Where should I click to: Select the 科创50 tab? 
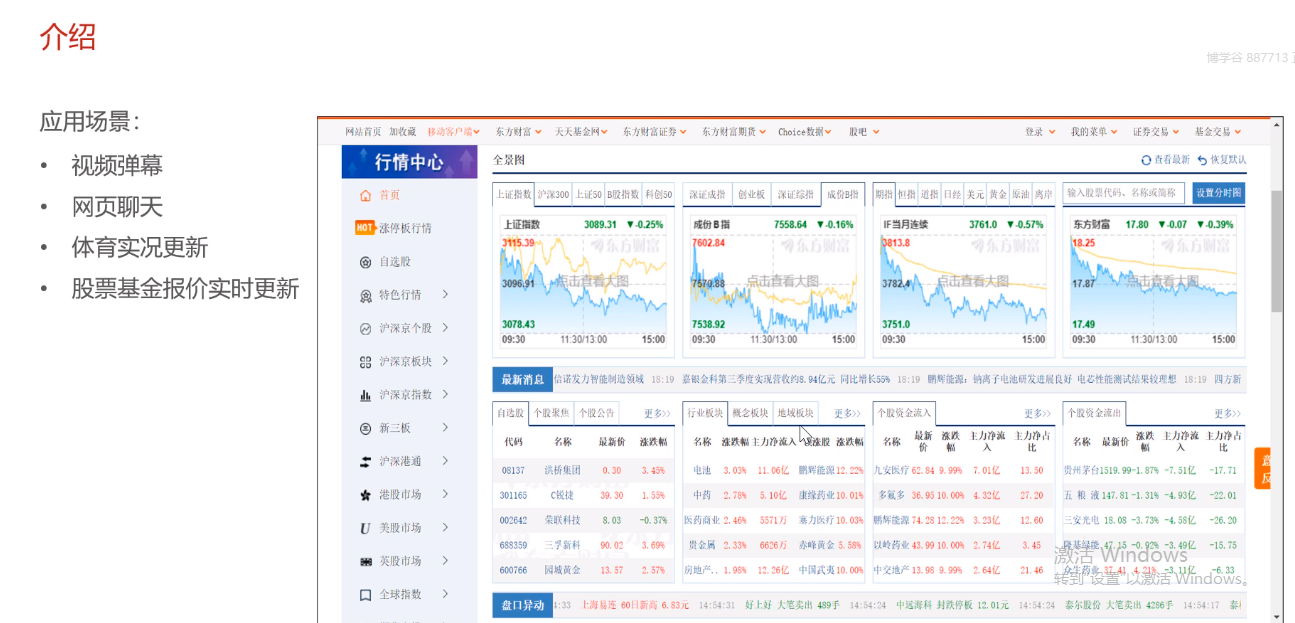tap(659, 194)
